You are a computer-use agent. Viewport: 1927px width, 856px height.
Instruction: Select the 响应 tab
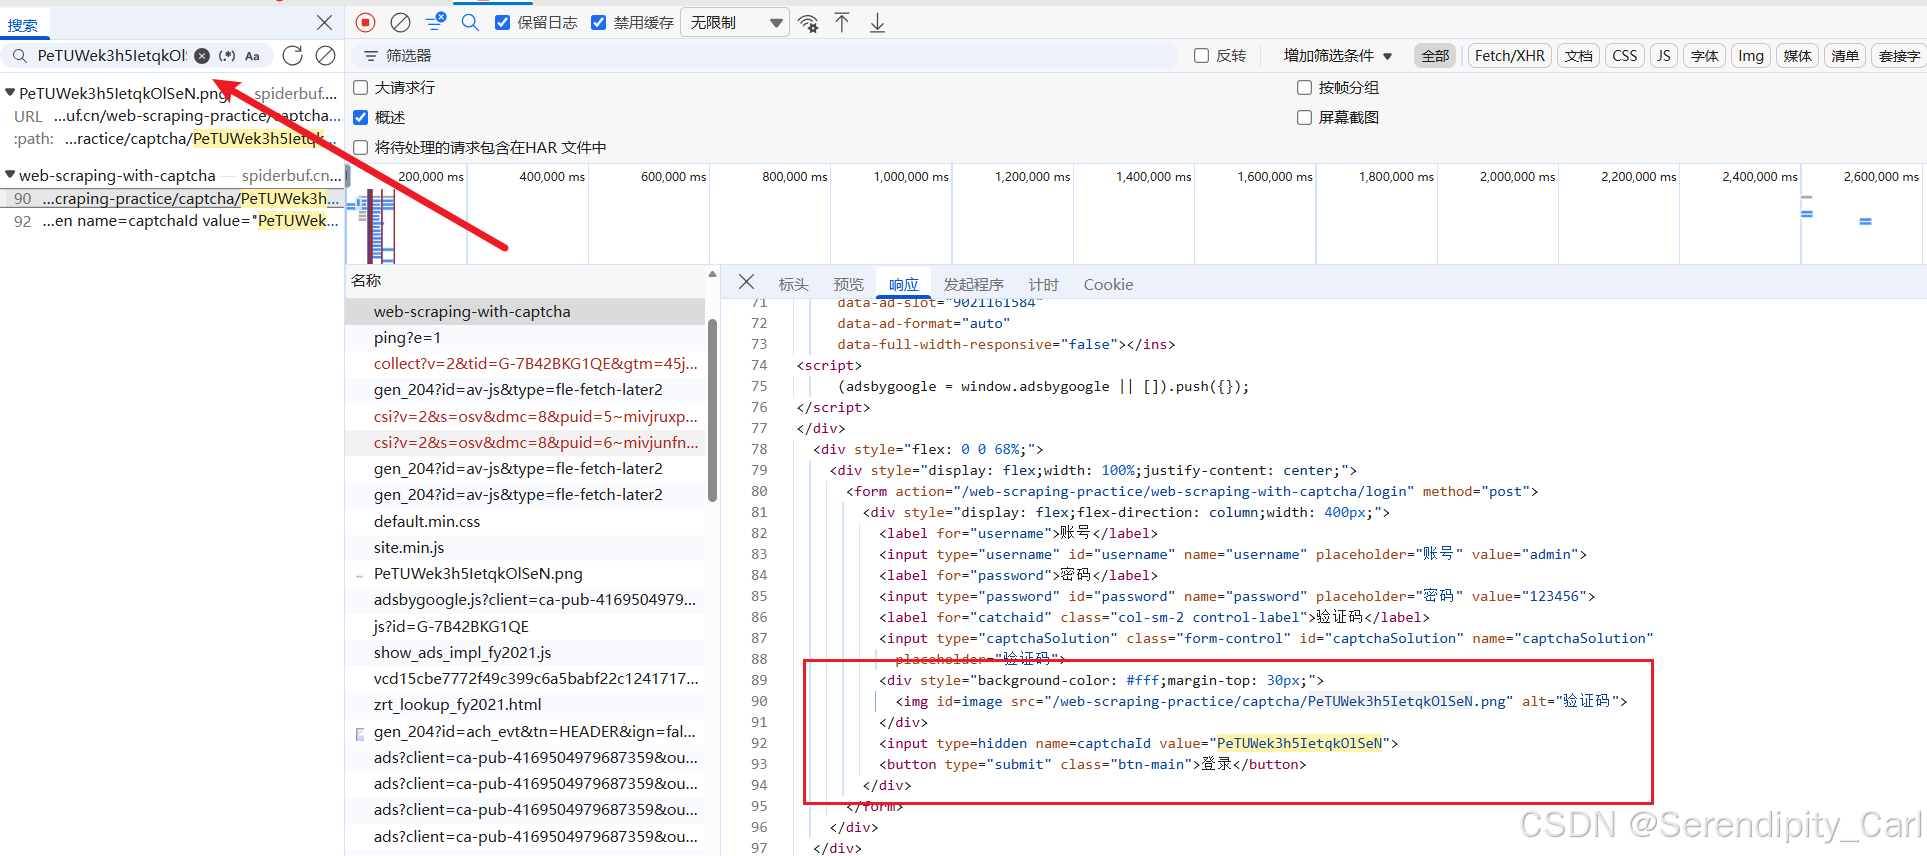(903, 284)
